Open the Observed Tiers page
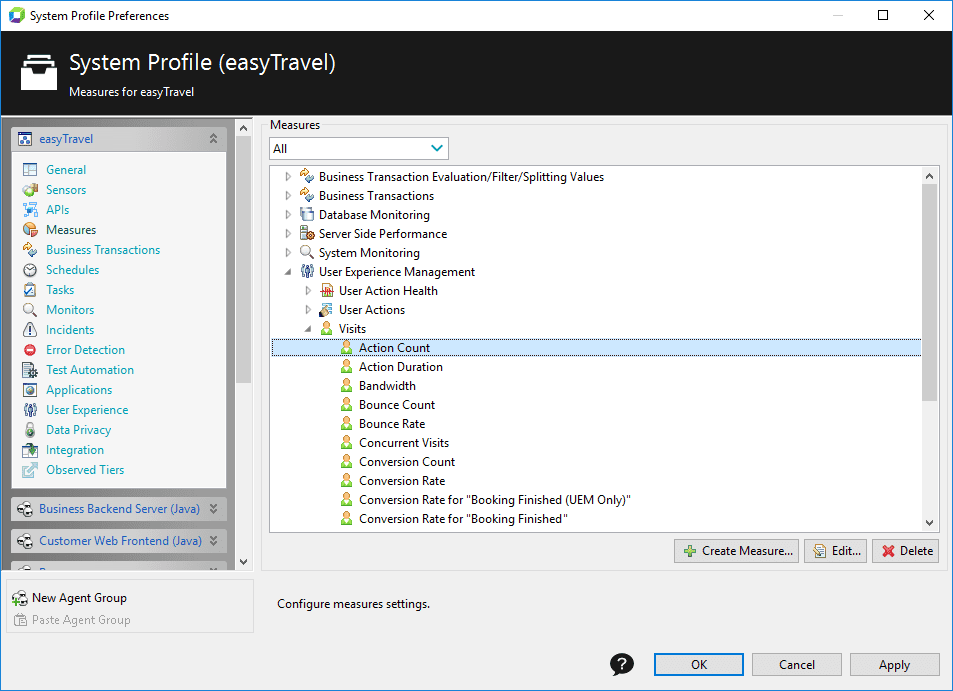The height and width of the screenshot is (691, 953). point(85,470)
